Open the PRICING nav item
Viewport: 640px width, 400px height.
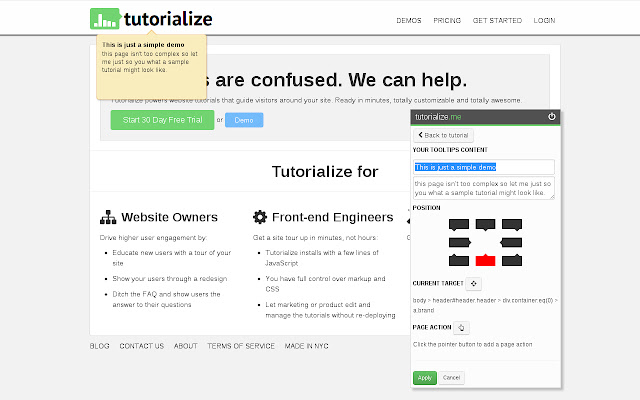[447, 20]
